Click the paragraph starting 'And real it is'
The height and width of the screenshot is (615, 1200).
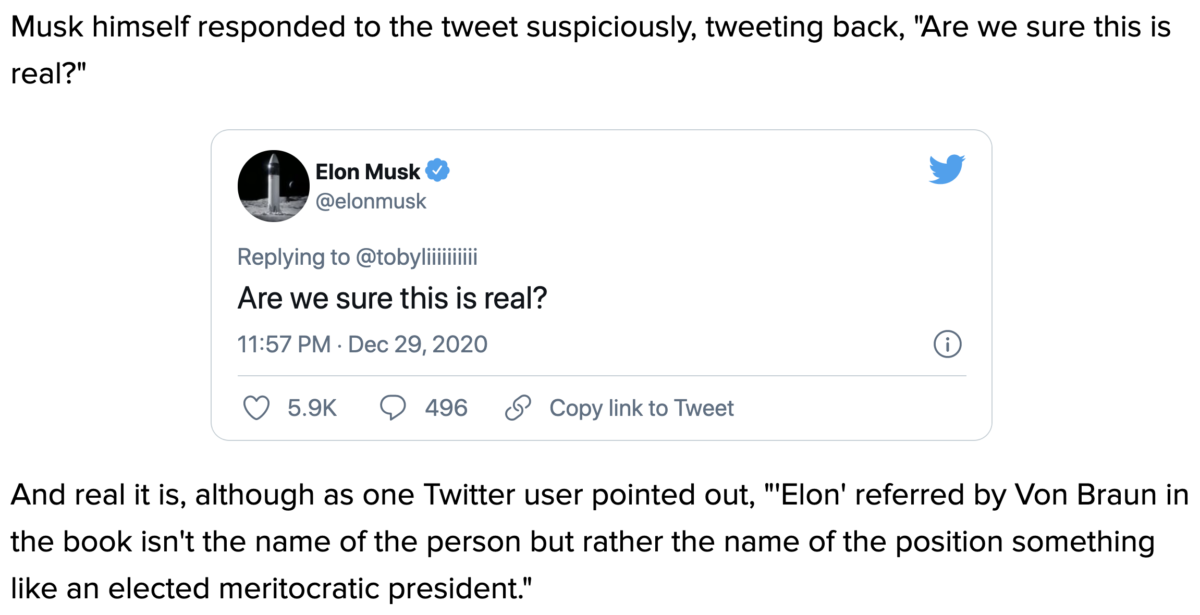596,543
